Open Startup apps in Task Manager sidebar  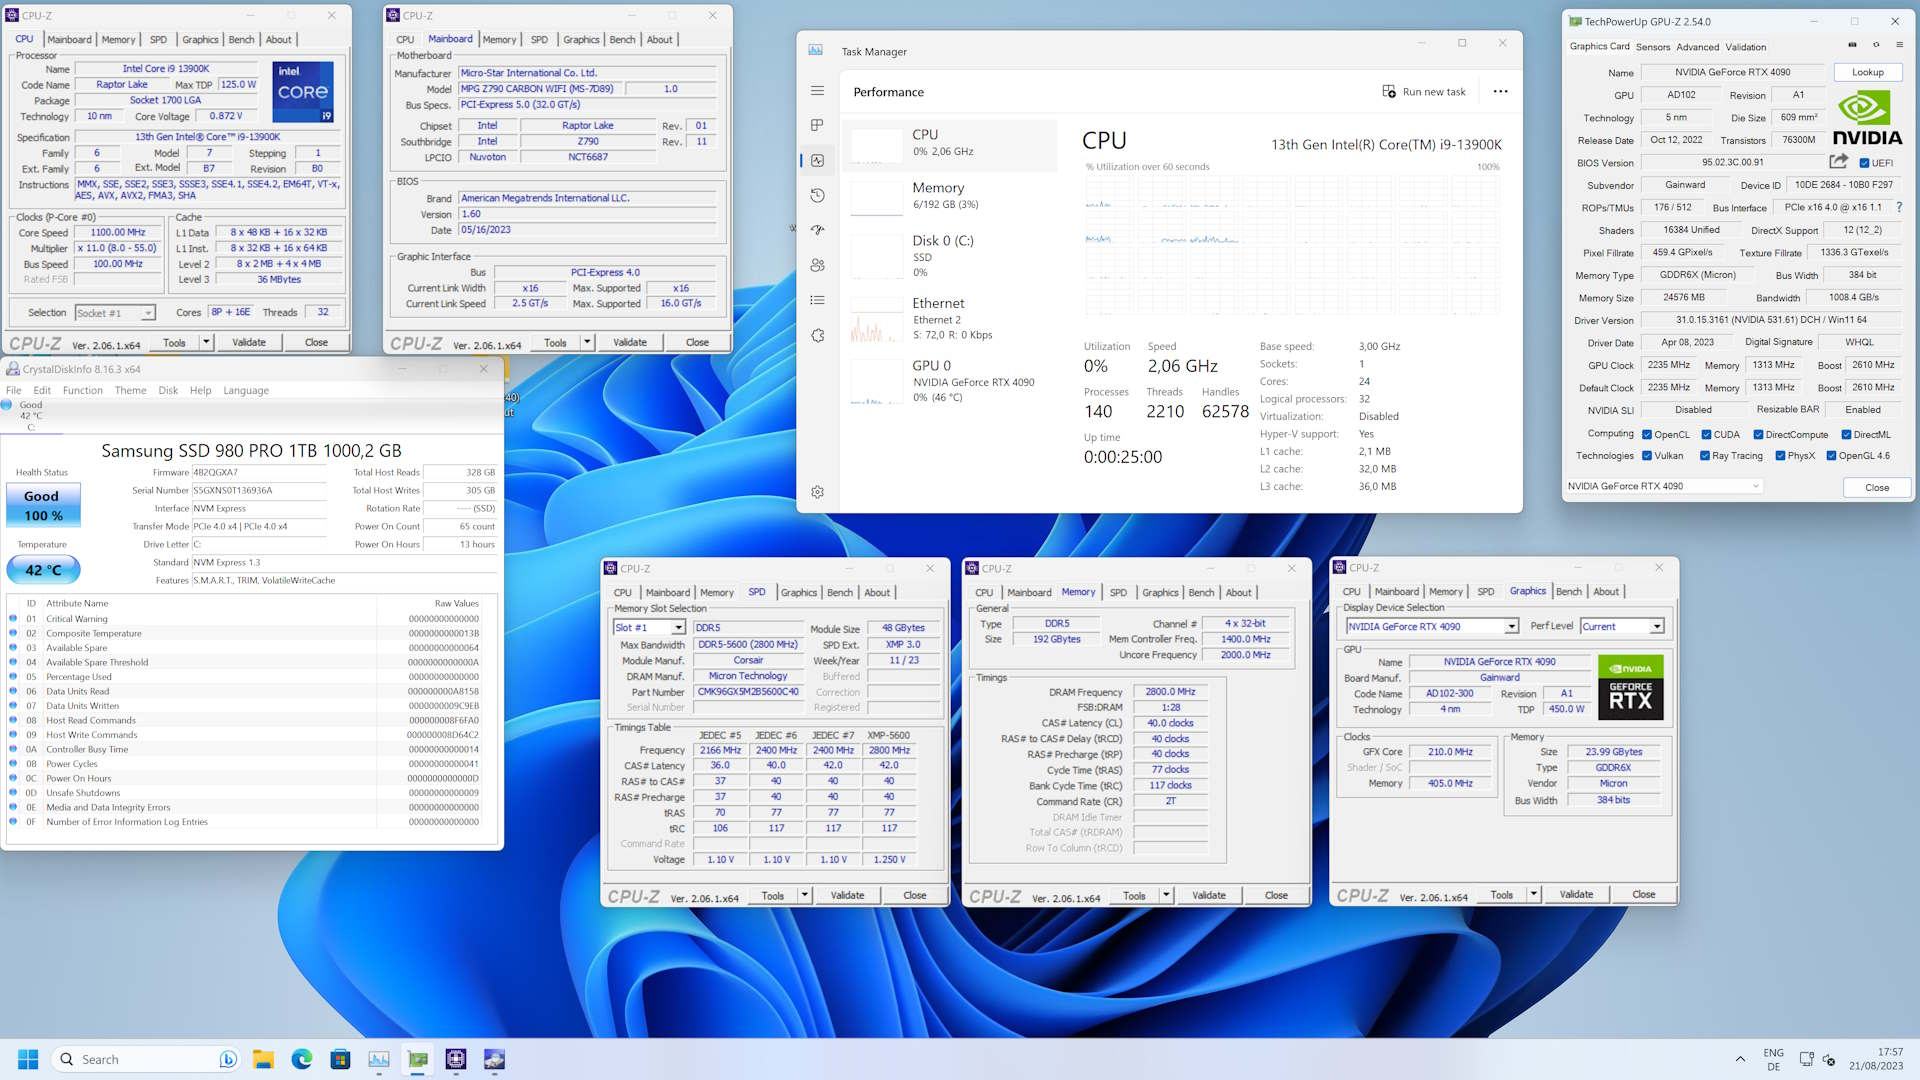pos(817,230)
